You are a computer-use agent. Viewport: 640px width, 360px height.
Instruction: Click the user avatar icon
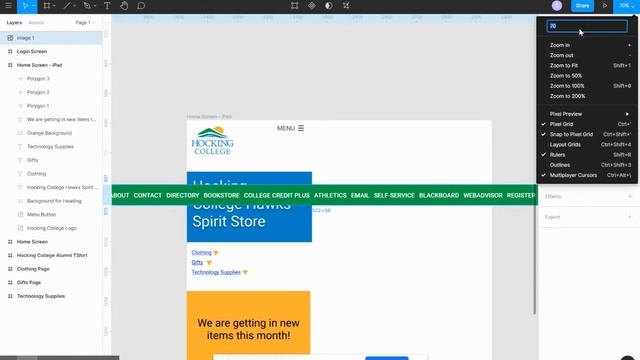click(x=557, y=6)
